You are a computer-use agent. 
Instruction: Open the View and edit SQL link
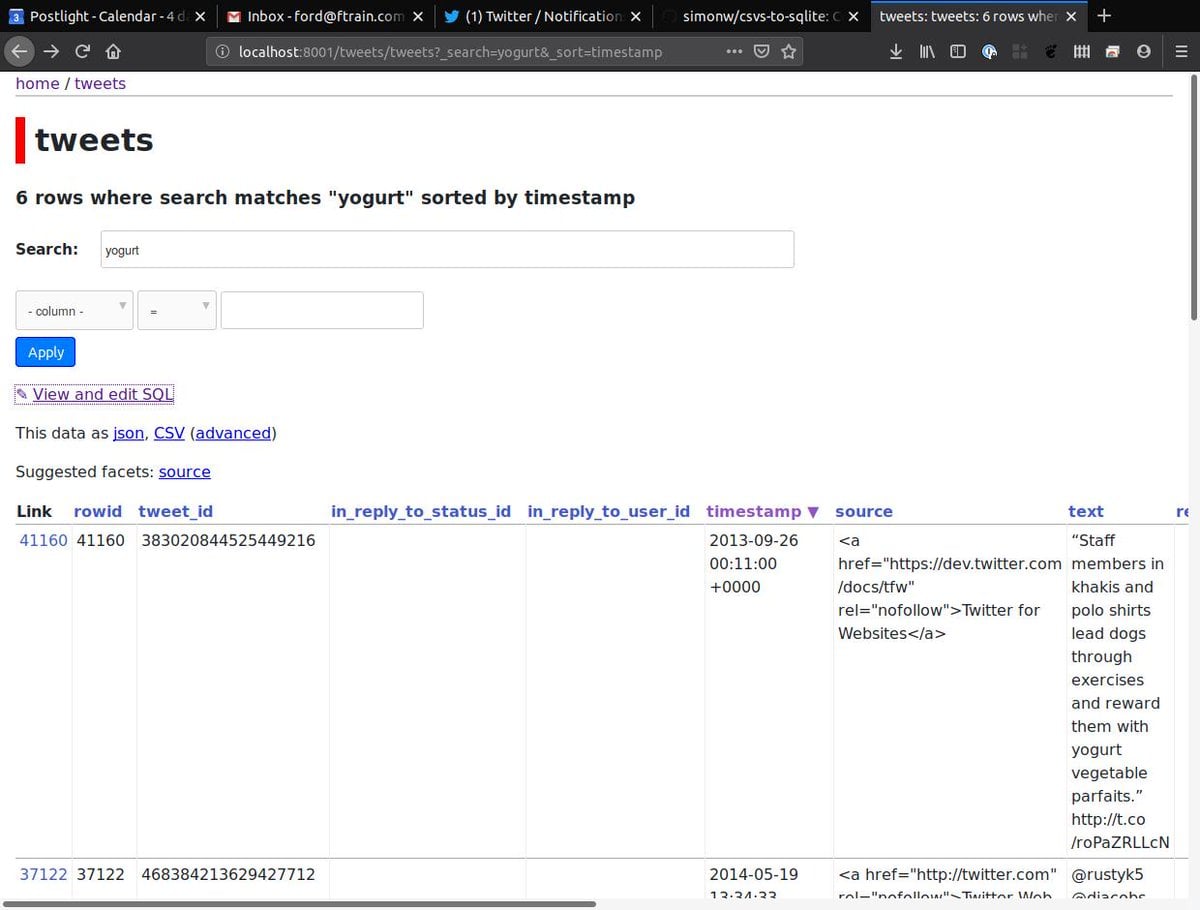click(103, 394)
